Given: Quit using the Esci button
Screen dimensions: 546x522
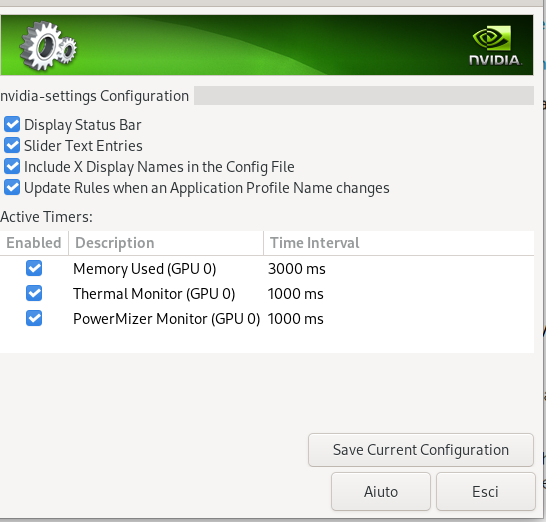Looking at the screenshot, I should [x=485, y=491].
